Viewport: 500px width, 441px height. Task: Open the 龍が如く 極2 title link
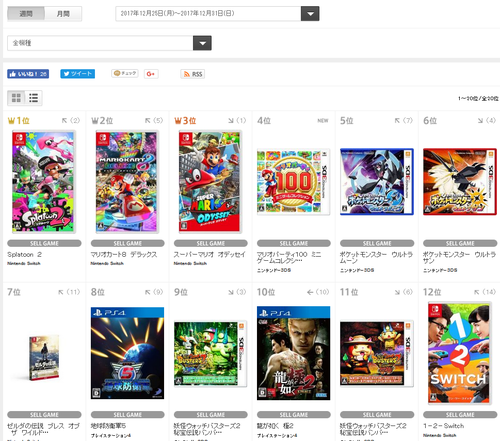coord(275,426)
